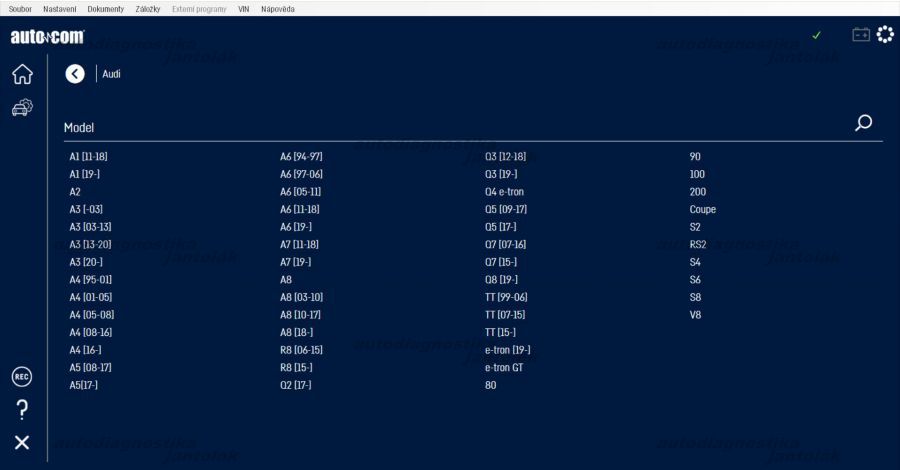Screen dimensions: 900x470
Task: Select model Q5 [09-17]
Action: coord(506,209)
